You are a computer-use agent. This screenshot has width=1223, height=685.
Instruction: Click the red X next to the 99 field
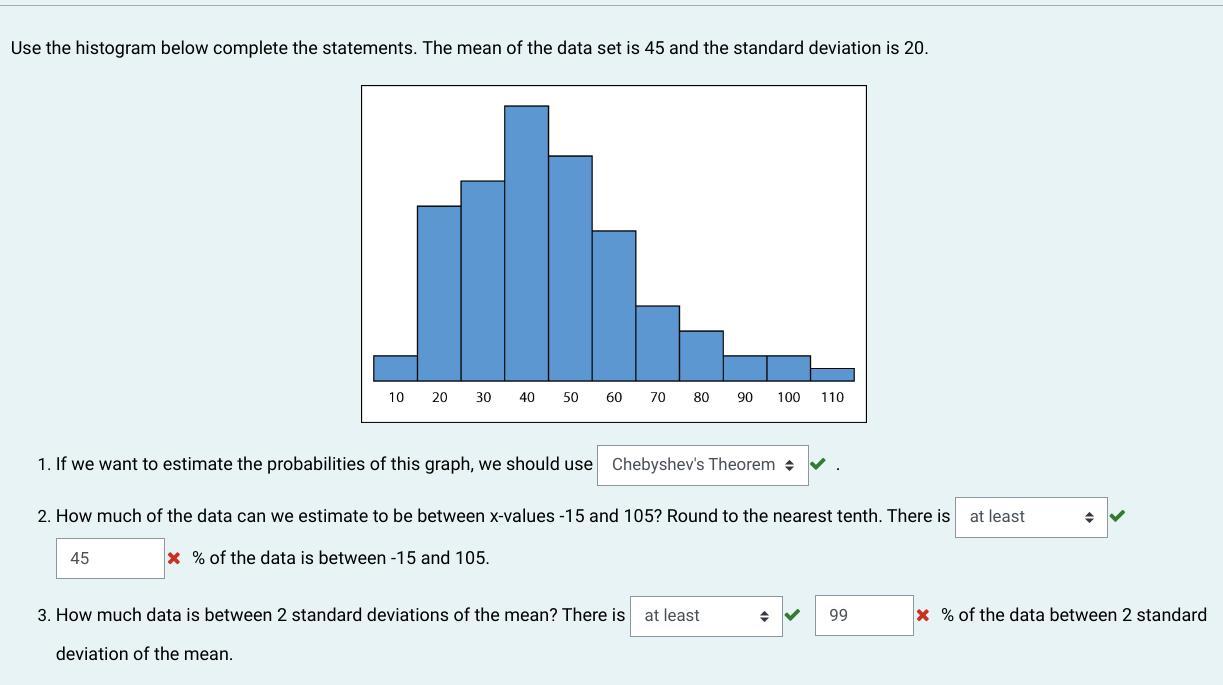922,615
